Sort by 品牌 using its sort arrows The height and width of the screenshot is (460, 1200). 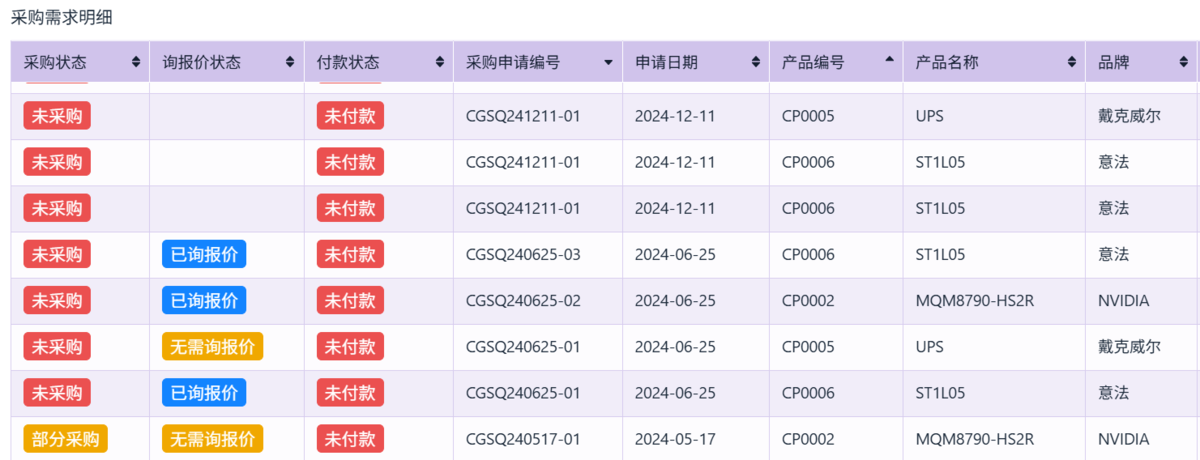(1186, 62)
